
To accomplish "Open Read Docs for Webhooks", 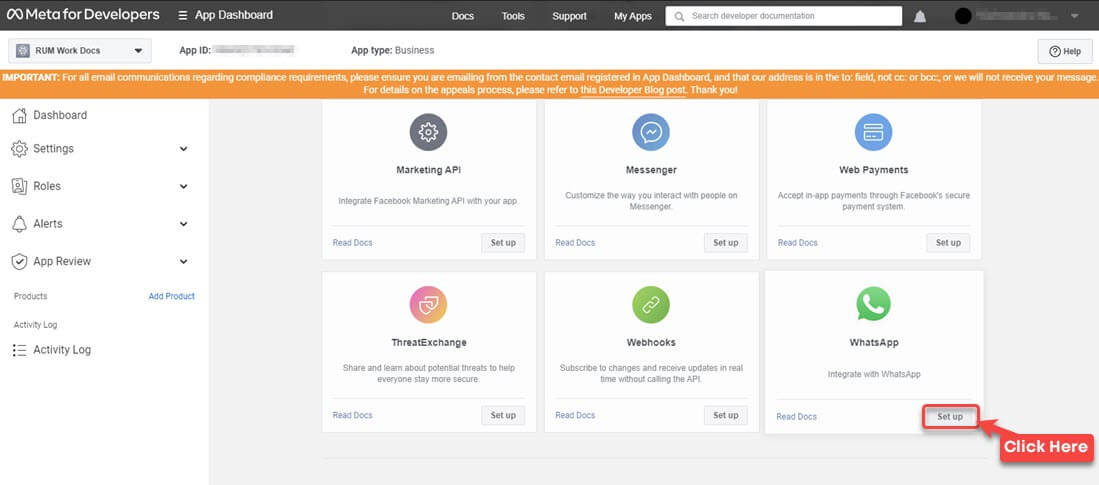I will coord(575,415).
